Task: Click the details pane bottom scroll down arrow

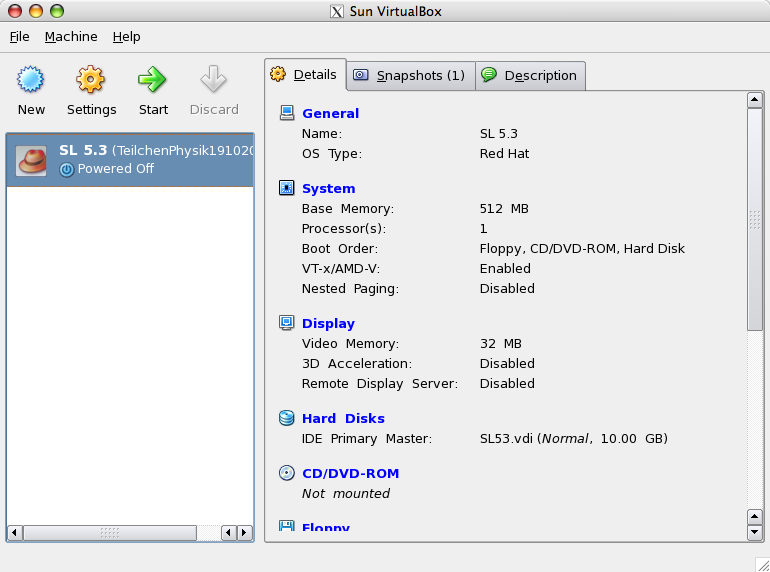Action: click(755, 532)
